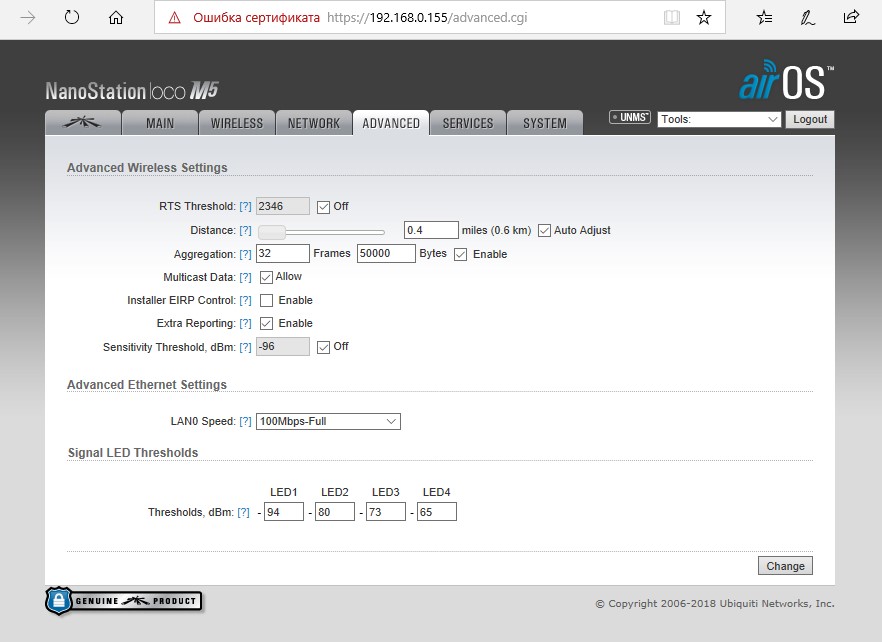Open help for RTS Threshold
Viewport: 882px width, 642px height.
click(245, 206)
